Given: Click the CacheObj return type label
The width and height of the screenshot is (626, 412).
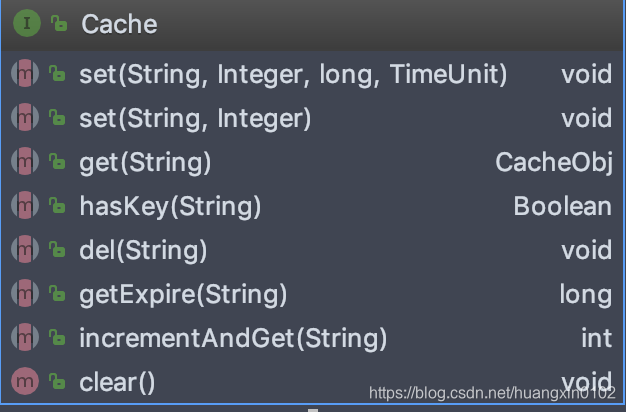Looking at the screenshot, I should coord(554,163).
